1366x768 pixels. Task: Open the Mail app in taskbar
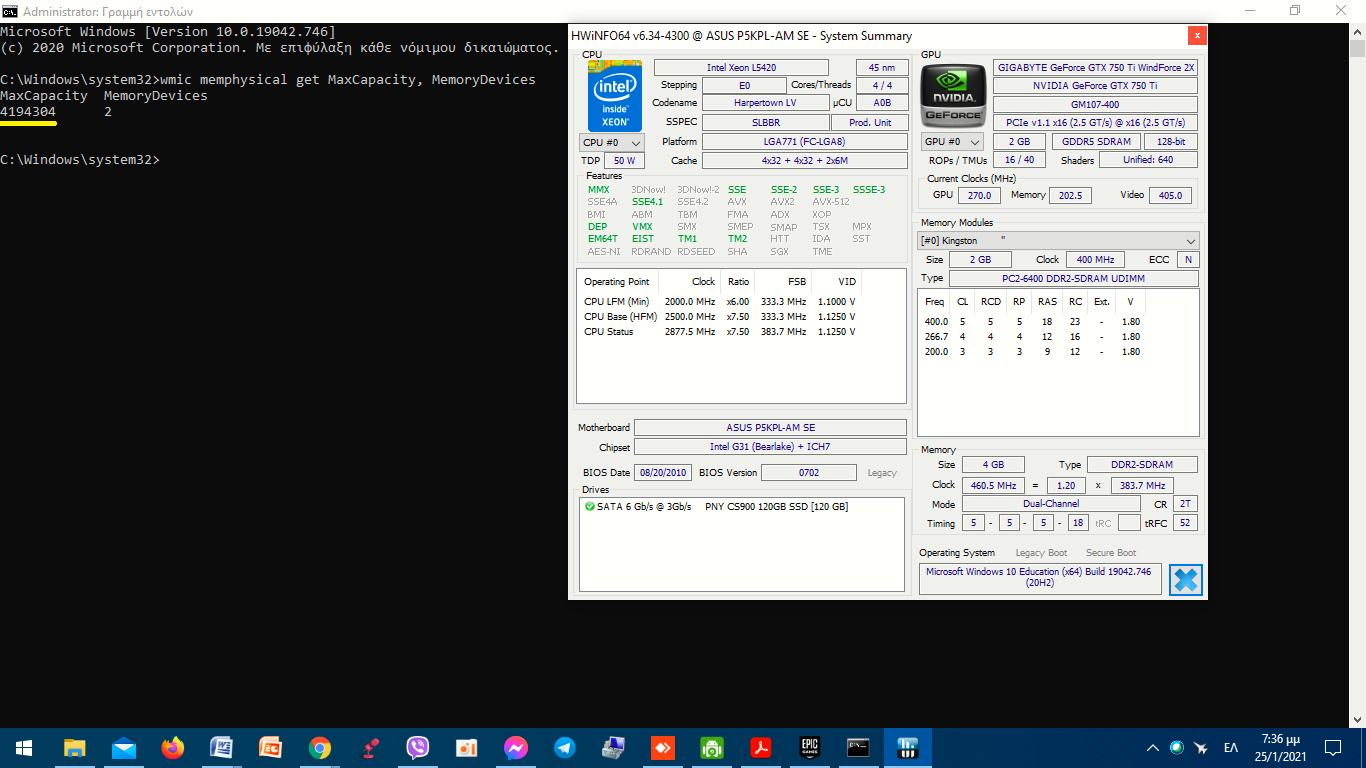[123, 747]
